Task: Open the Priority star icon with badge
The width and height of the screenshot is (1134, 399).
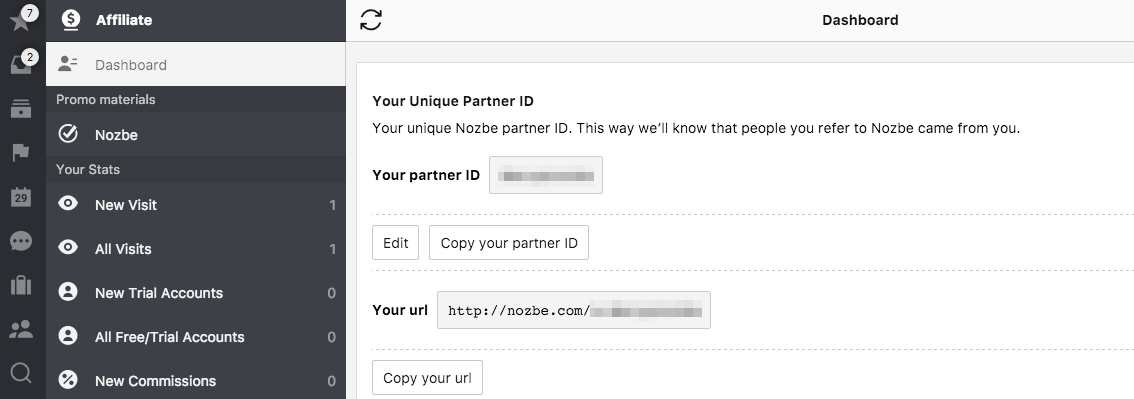Action: point(21,20)
